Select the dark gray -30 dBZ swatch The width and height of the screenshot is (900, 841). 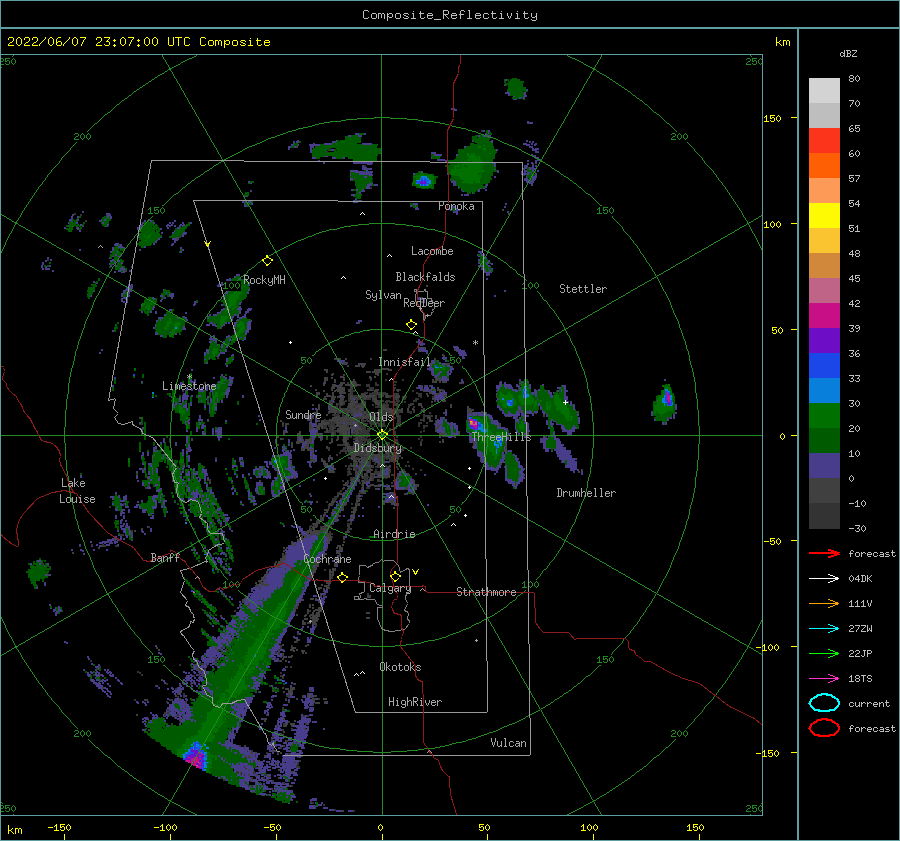824,516
